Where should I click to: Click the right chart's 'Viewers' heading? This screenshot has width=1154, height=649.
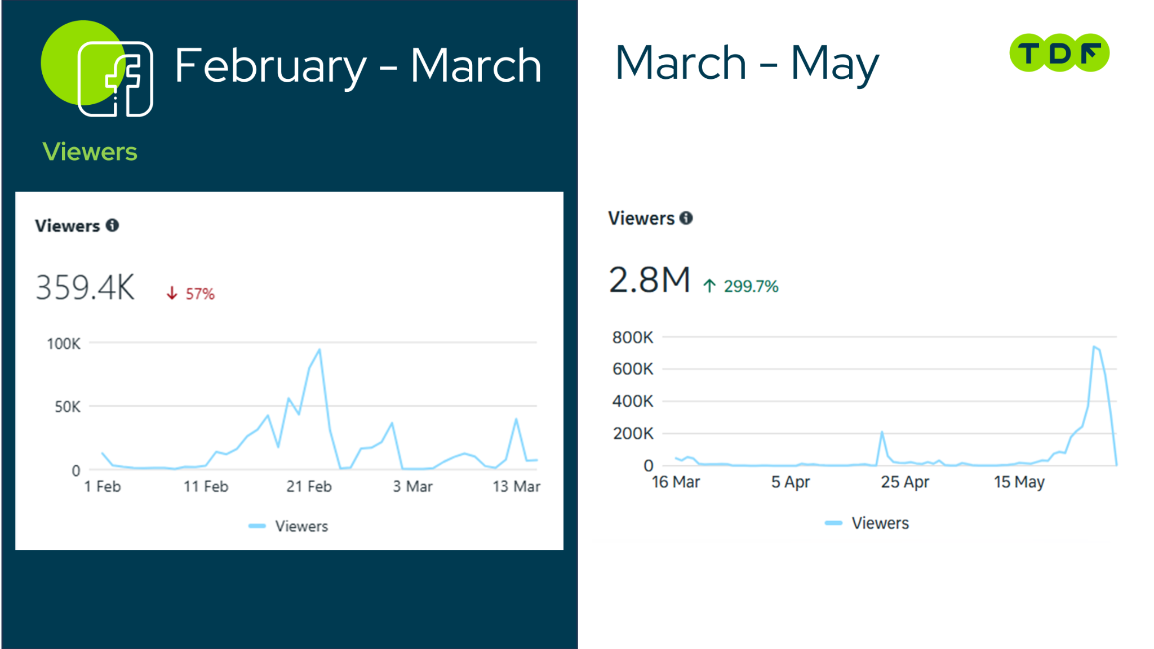tap(641, 219)
